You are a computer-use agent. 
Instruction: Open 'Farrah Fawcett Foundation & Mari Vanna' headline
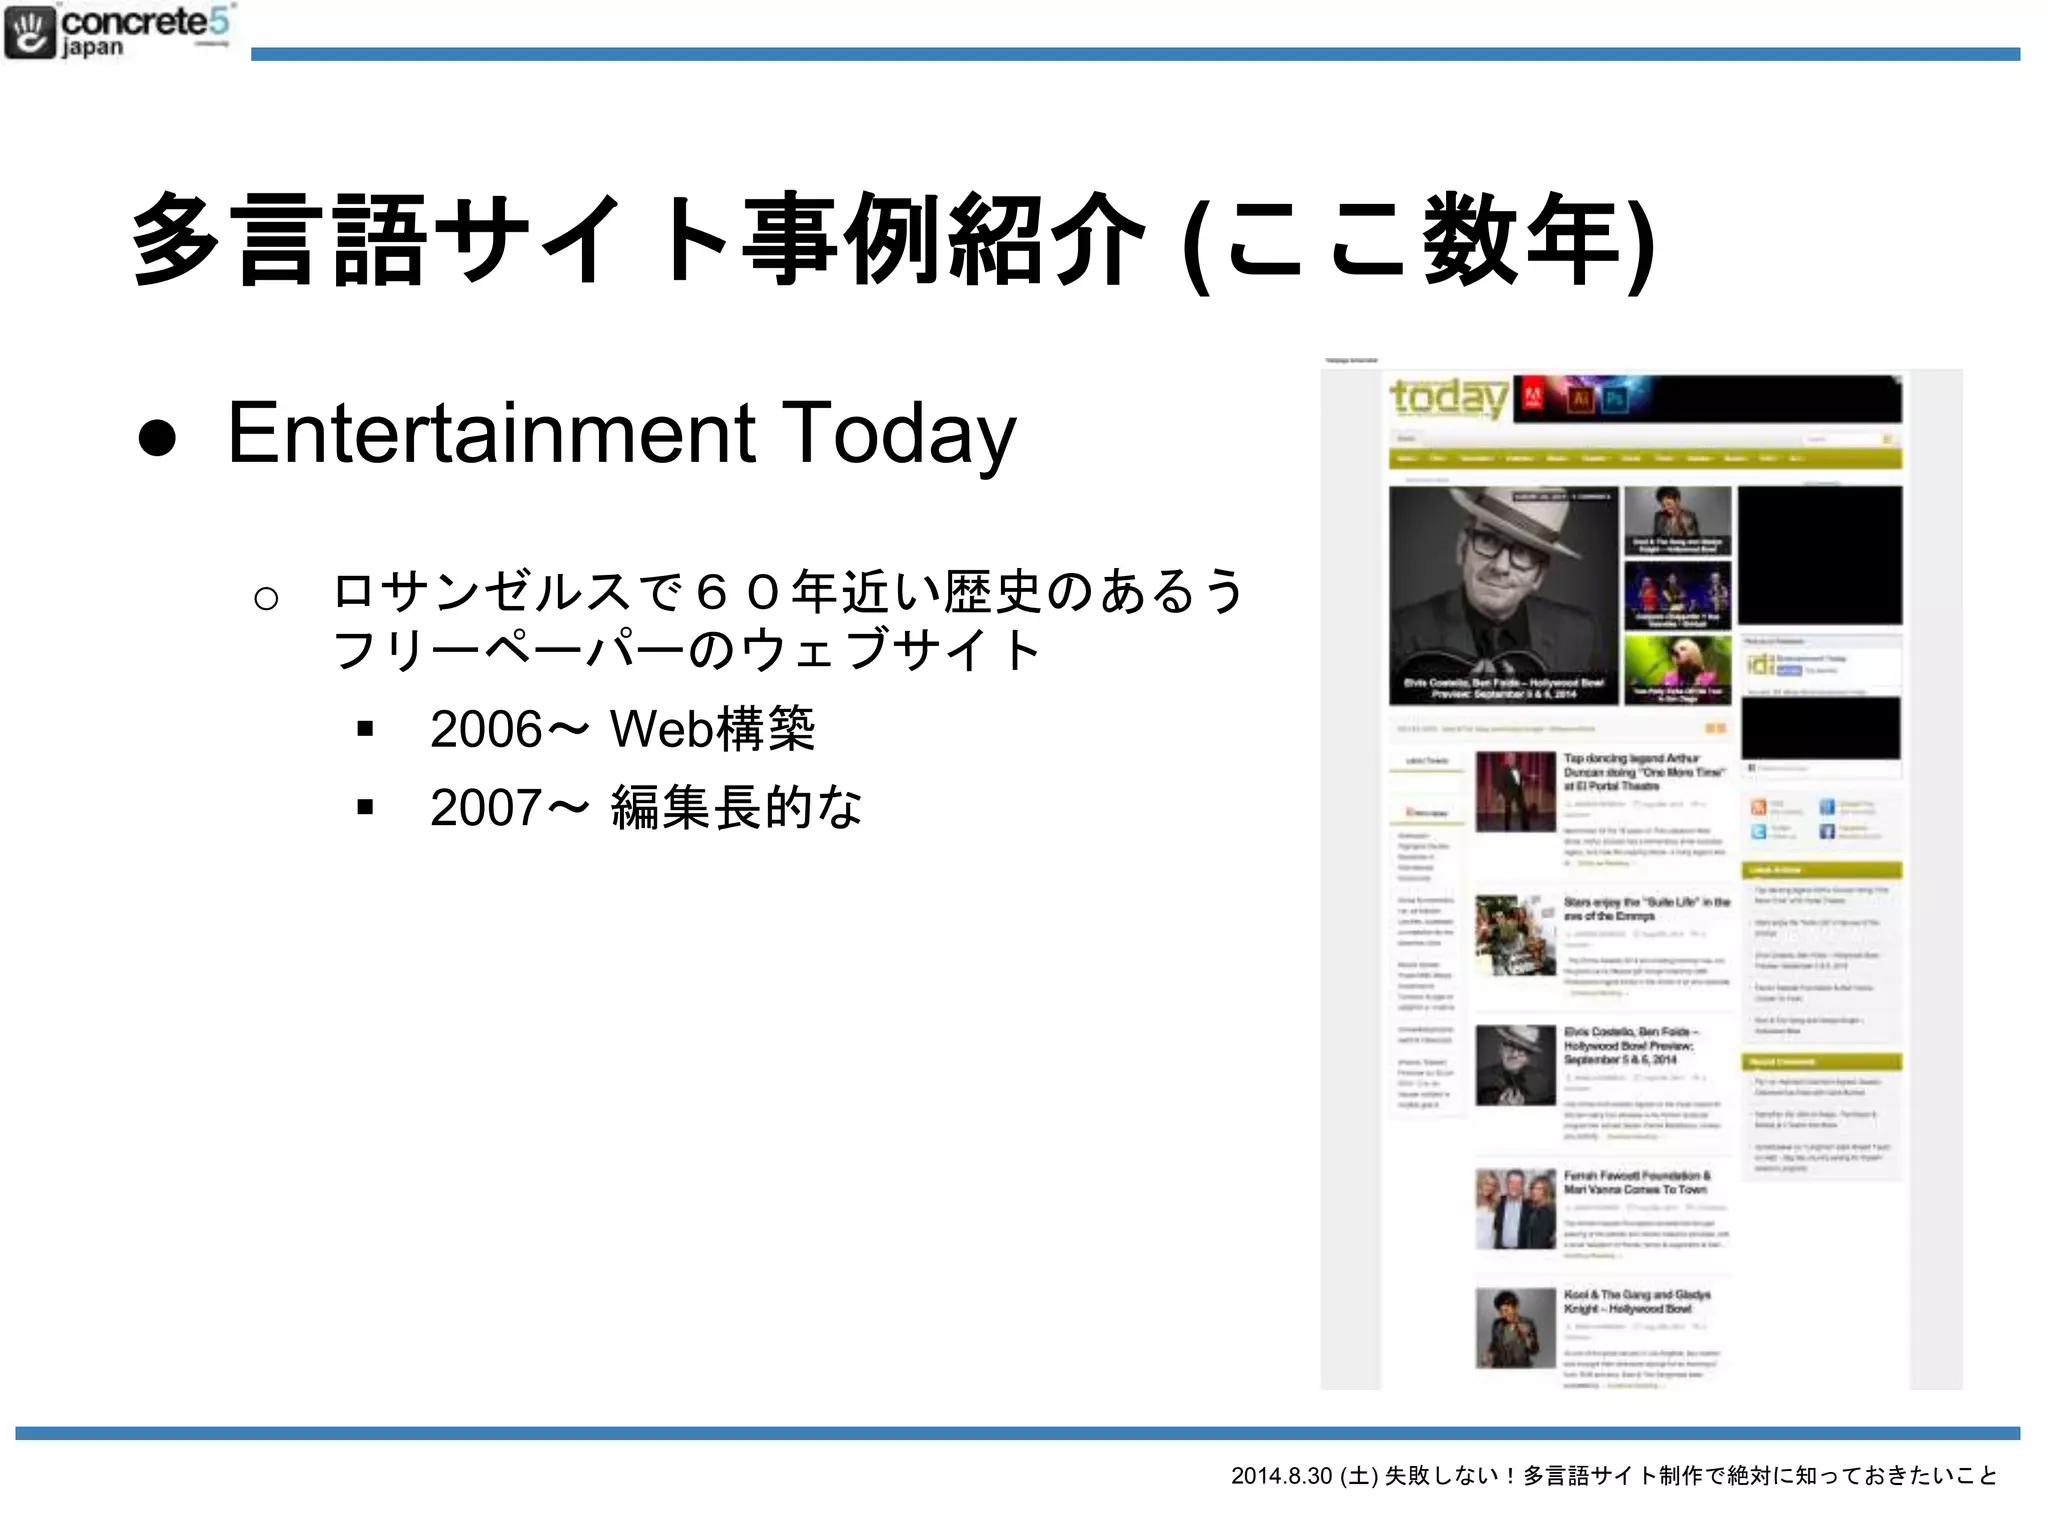pyautogui.click(x=1637, y=1183)
